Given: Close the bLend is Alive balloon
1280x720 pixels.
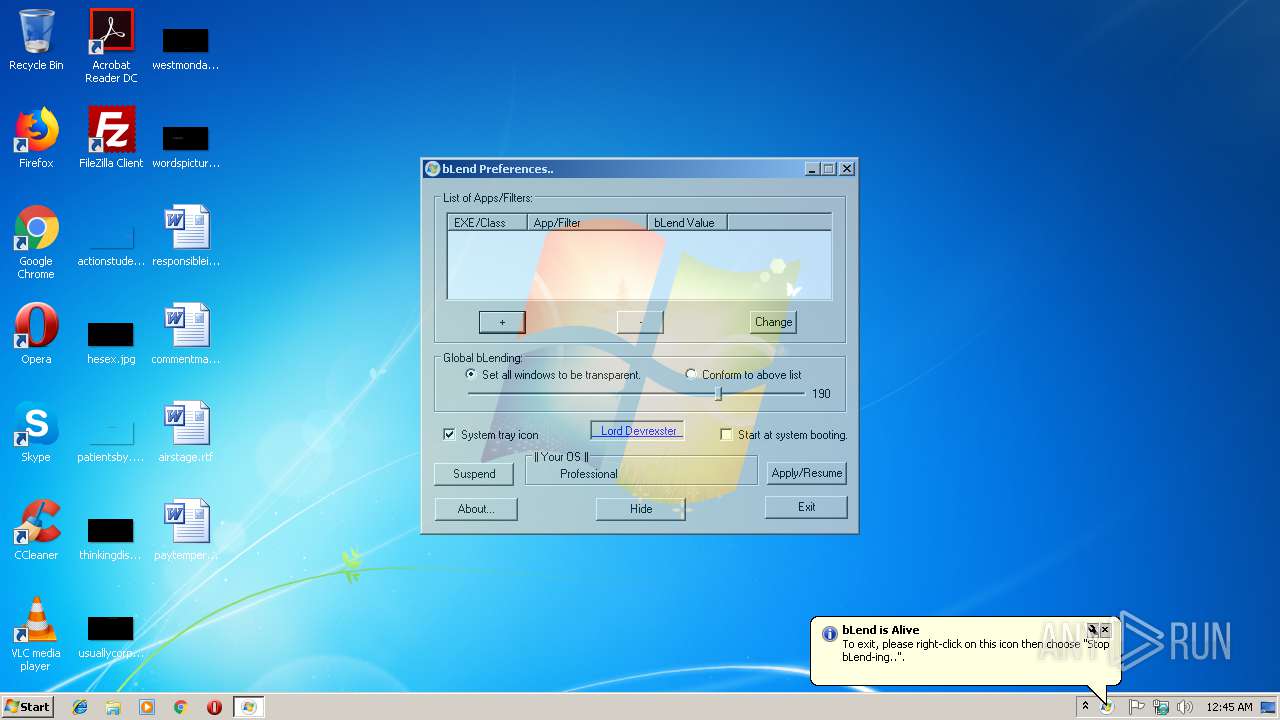Looking at the screenshot, I should coord(1105,630).
